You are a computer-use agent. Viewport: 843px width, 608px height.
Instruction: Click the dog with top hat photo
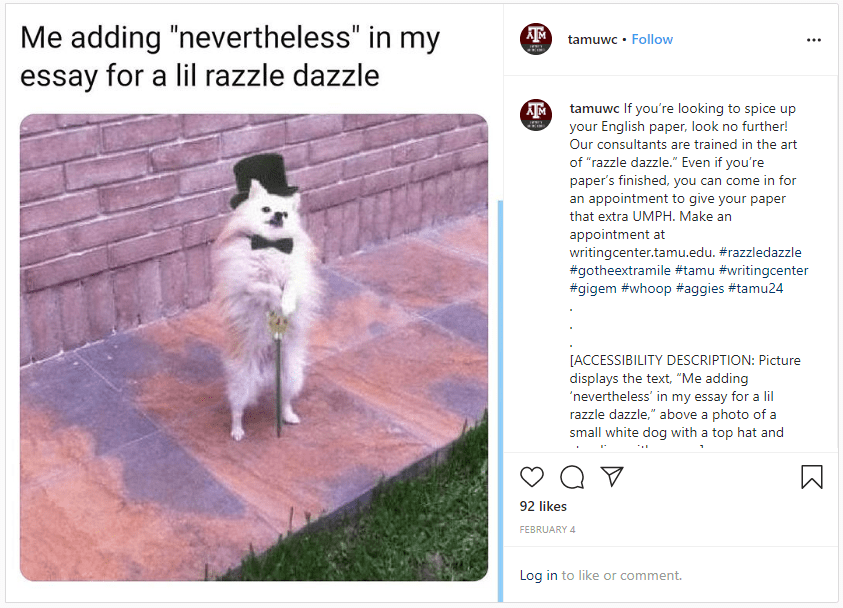[x=254, y=347]
